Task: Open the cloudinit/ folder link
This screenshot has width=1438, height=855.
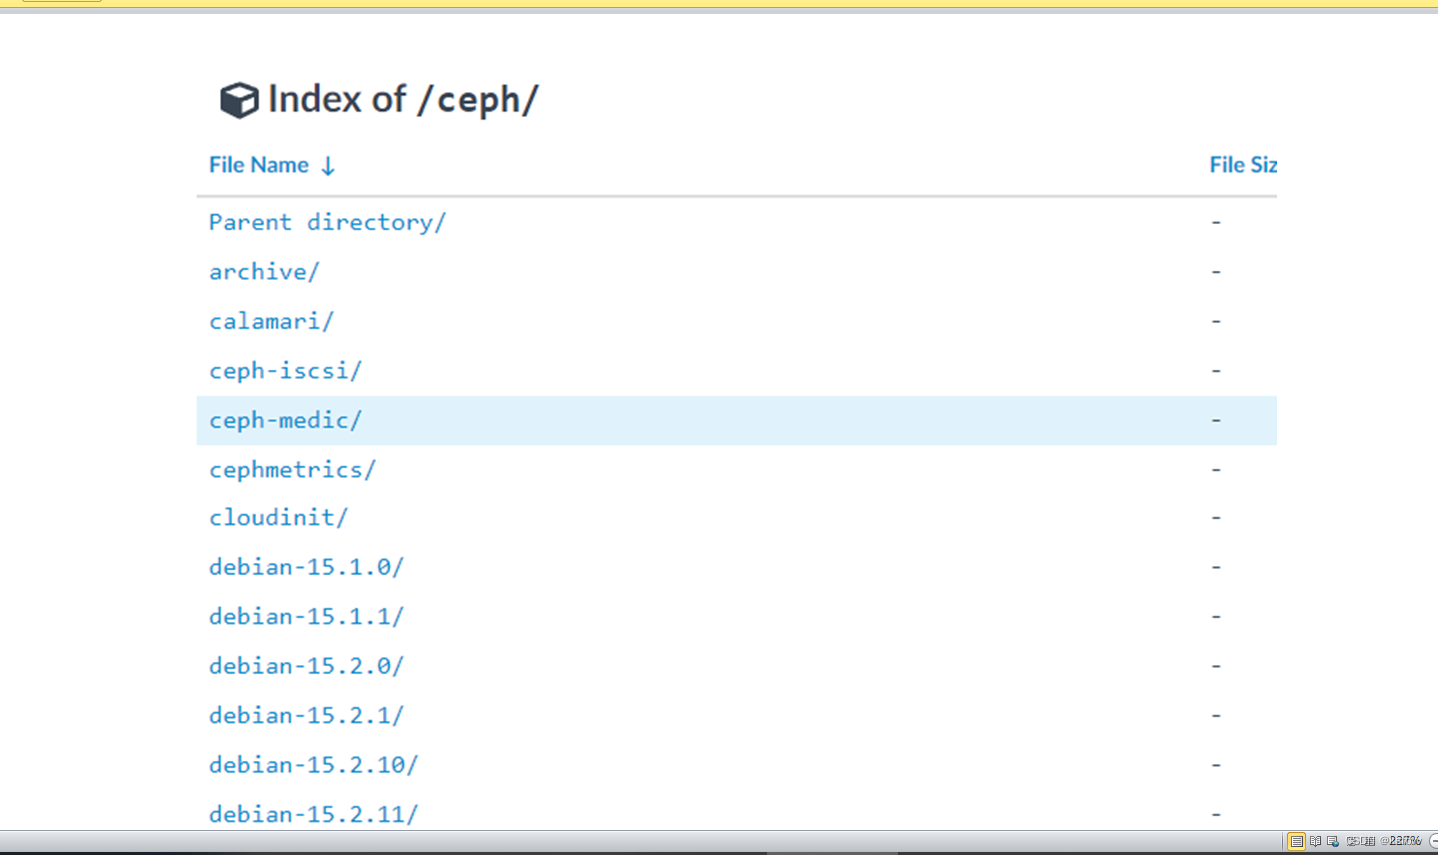Action: click(x=278, y=517)
